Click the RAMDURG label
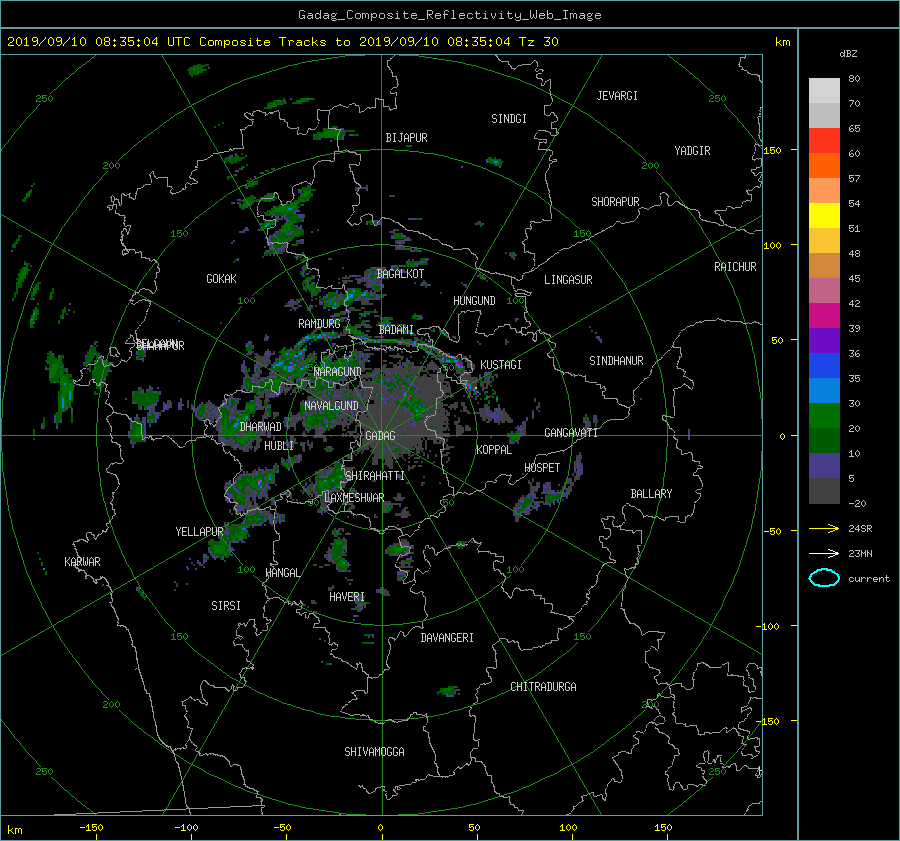The height and width of the screenshot is (841, 900). [319, 324]
